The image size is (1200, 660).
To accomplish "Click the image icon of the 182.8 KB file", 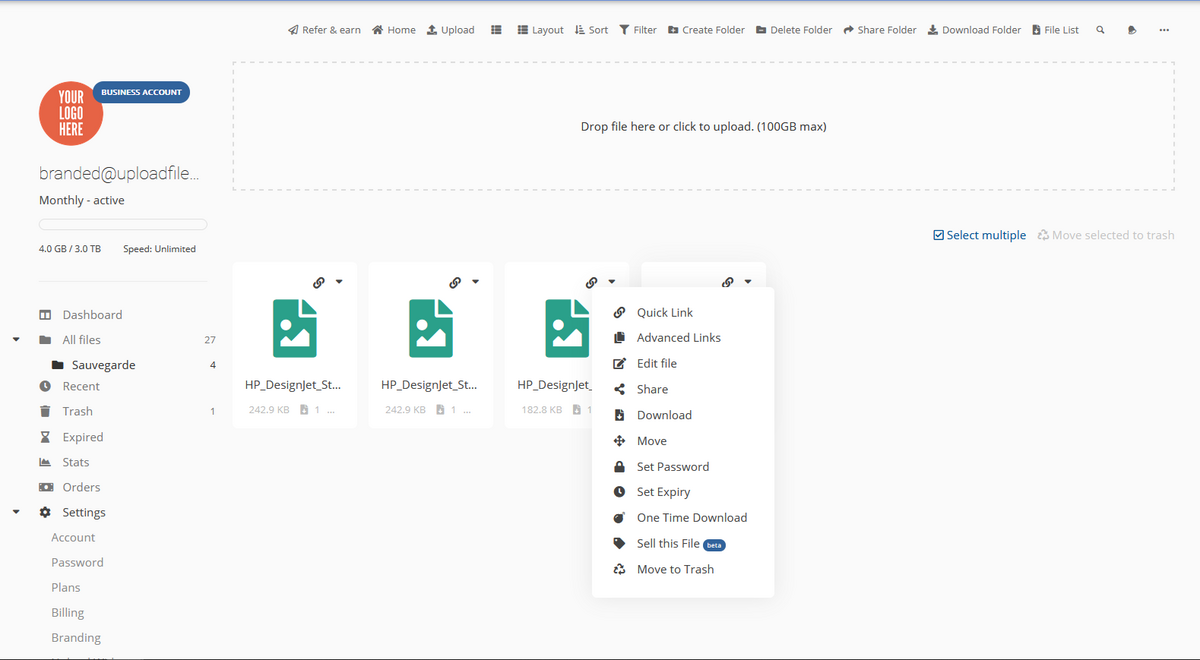I will [567, 328].
